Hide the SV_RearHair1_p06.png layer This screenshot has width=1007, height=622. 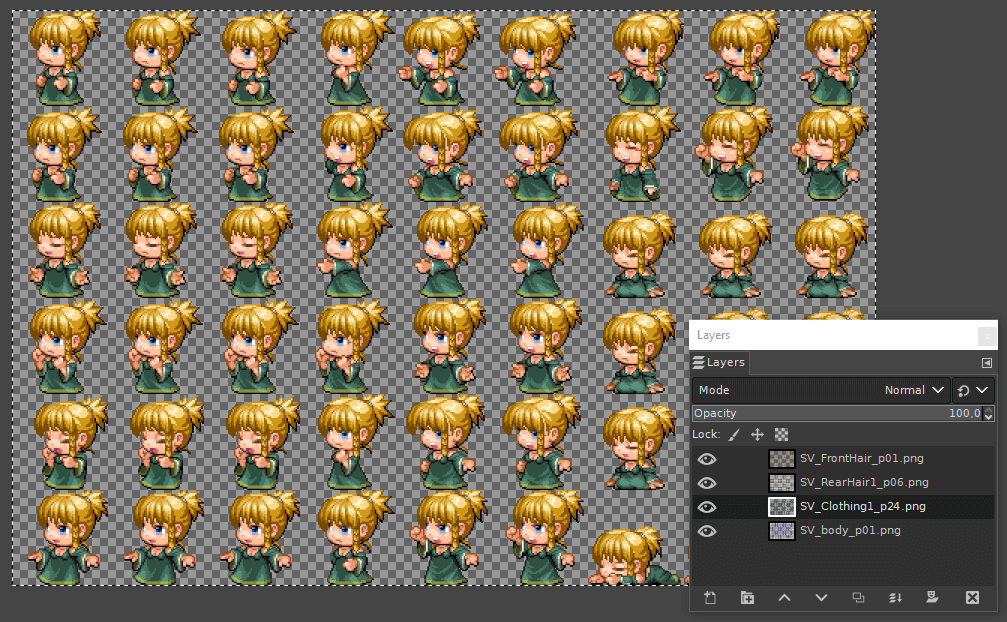[x=707, y=483]
